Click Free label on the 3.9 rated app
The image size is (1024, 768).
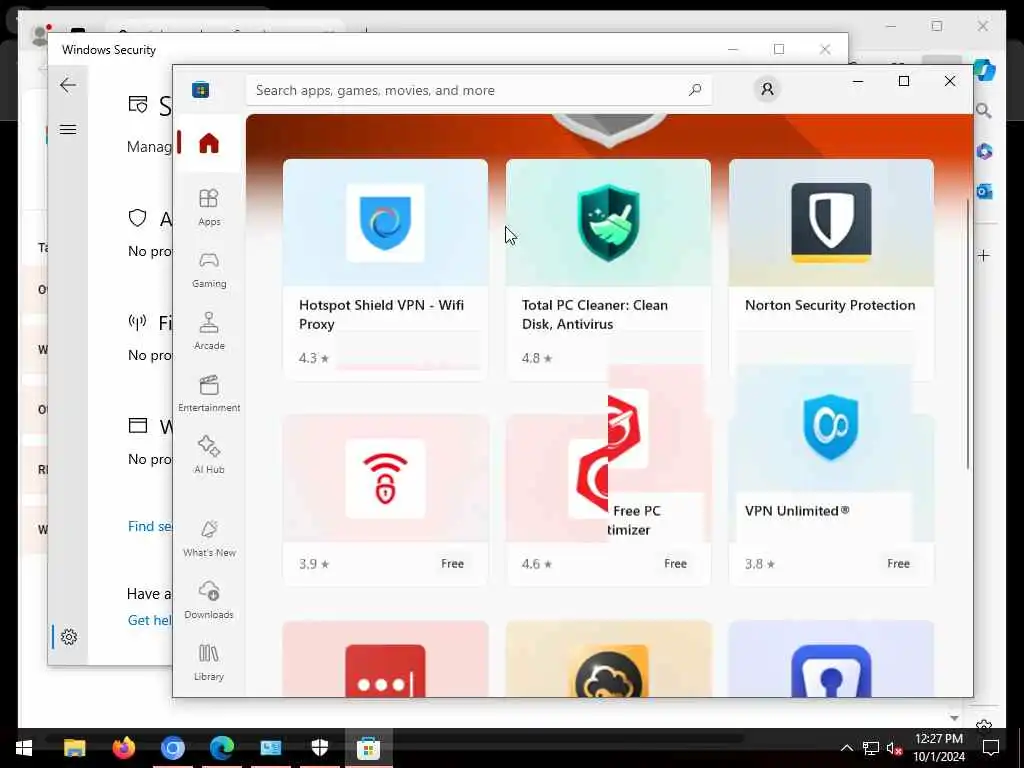pos(452,564)
